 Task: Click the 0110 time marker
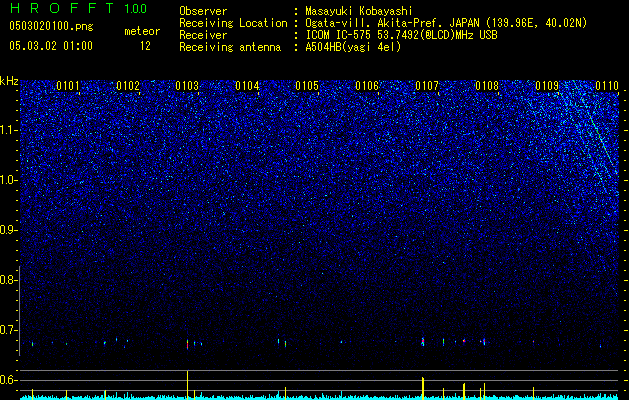point(607,86)
